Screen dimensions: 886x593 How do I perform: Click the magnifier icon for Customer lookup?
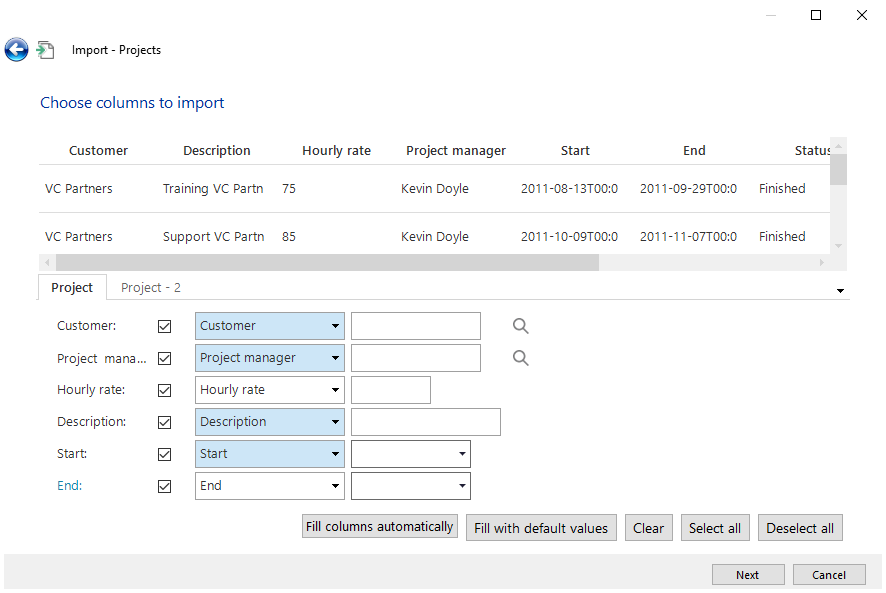520,326
